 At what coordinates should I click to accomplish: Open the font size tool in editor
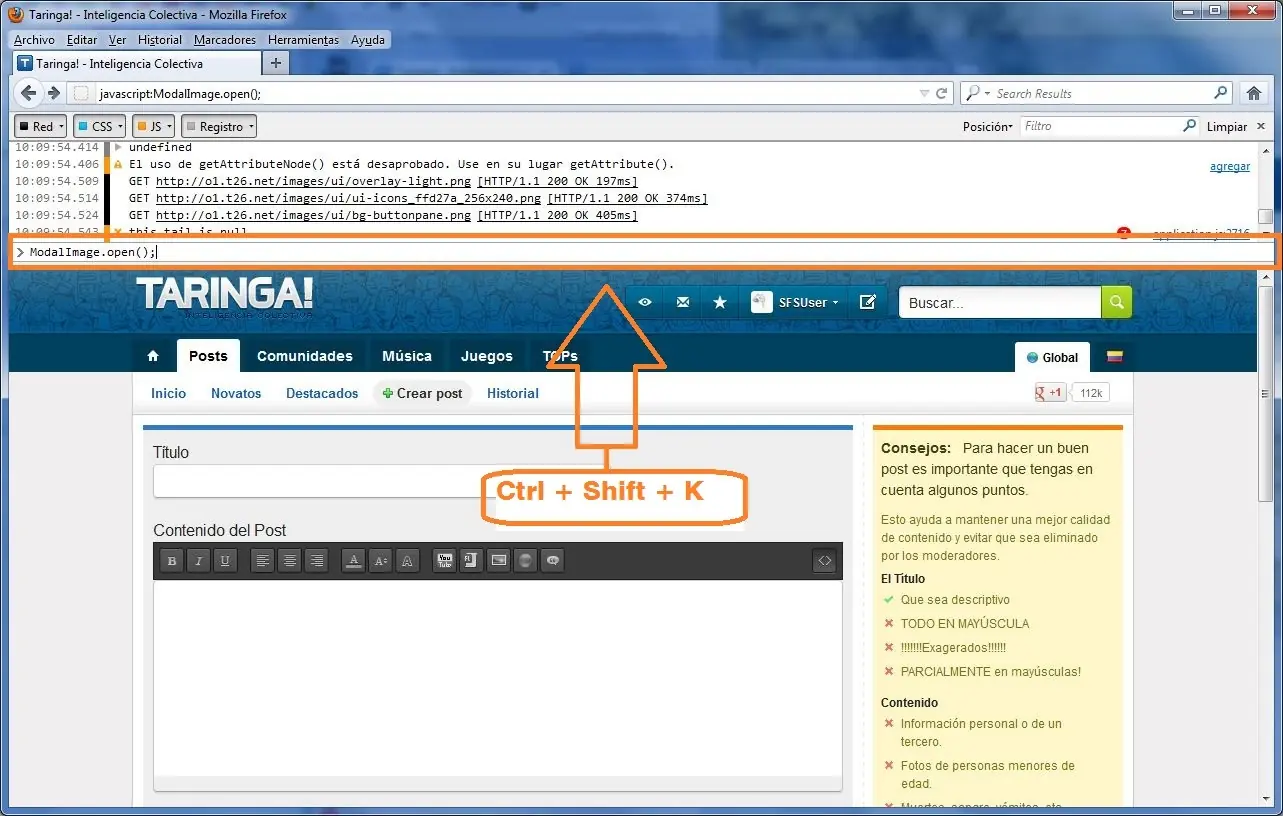[380, 561]
